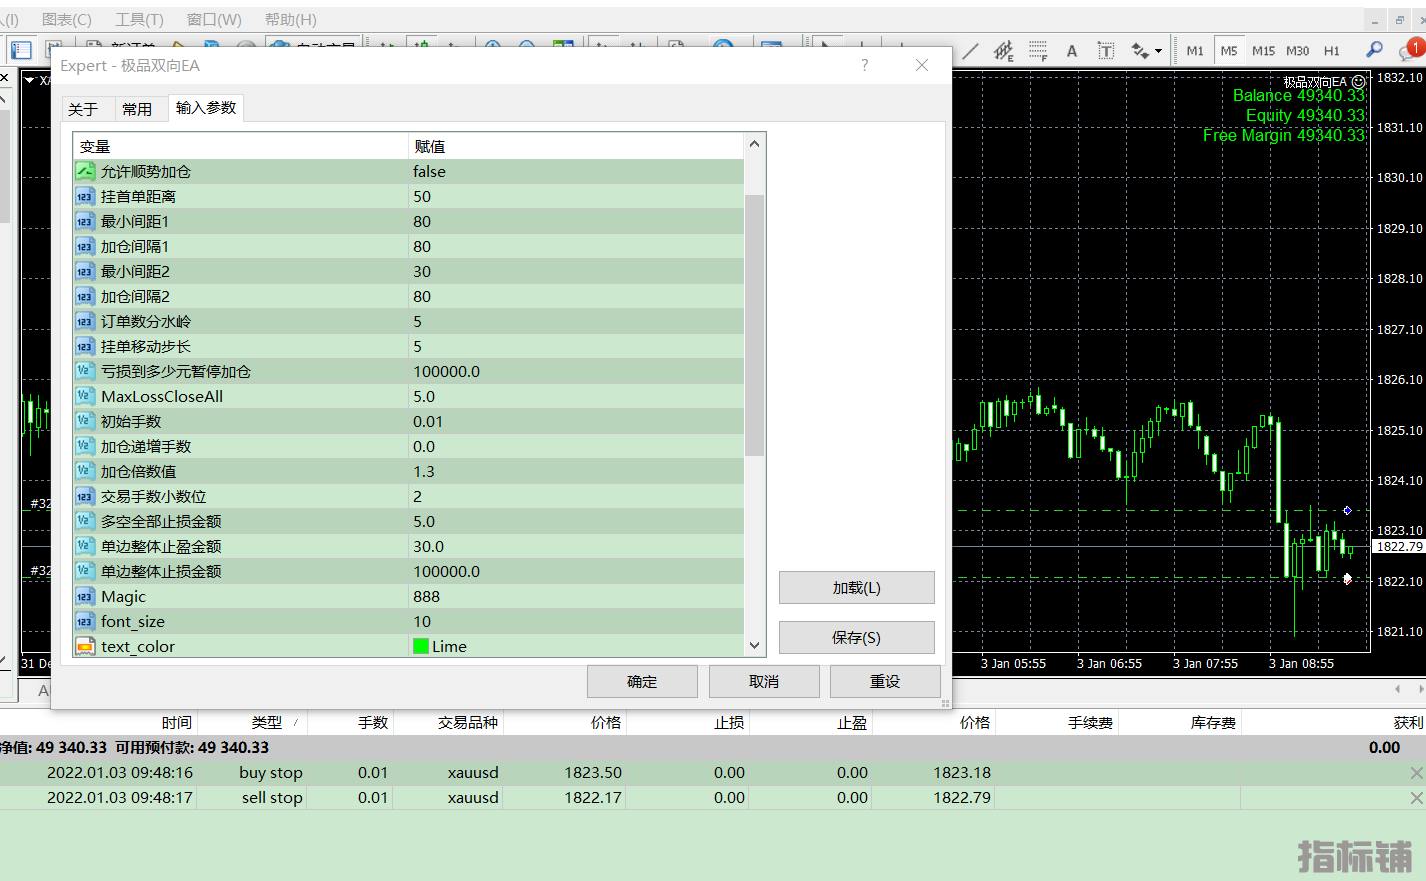
Task: Open the 帮助(H) menu
Action: point(291,19)
